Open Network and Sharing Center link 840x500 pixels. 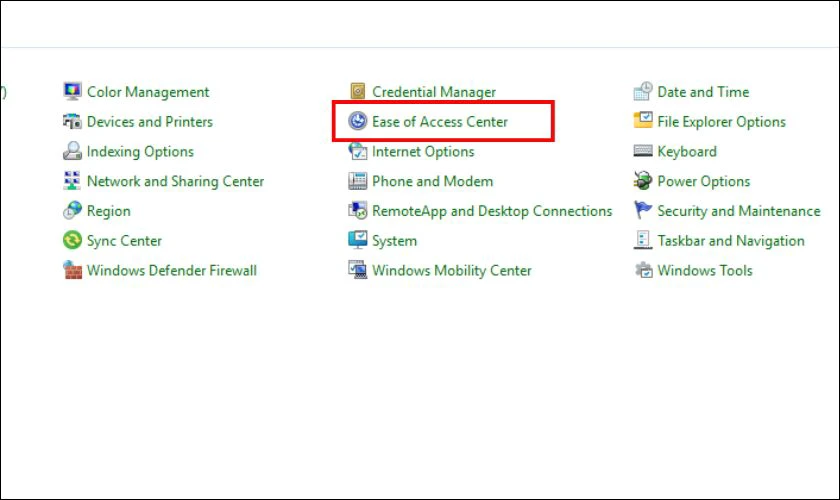pos(175,182)
